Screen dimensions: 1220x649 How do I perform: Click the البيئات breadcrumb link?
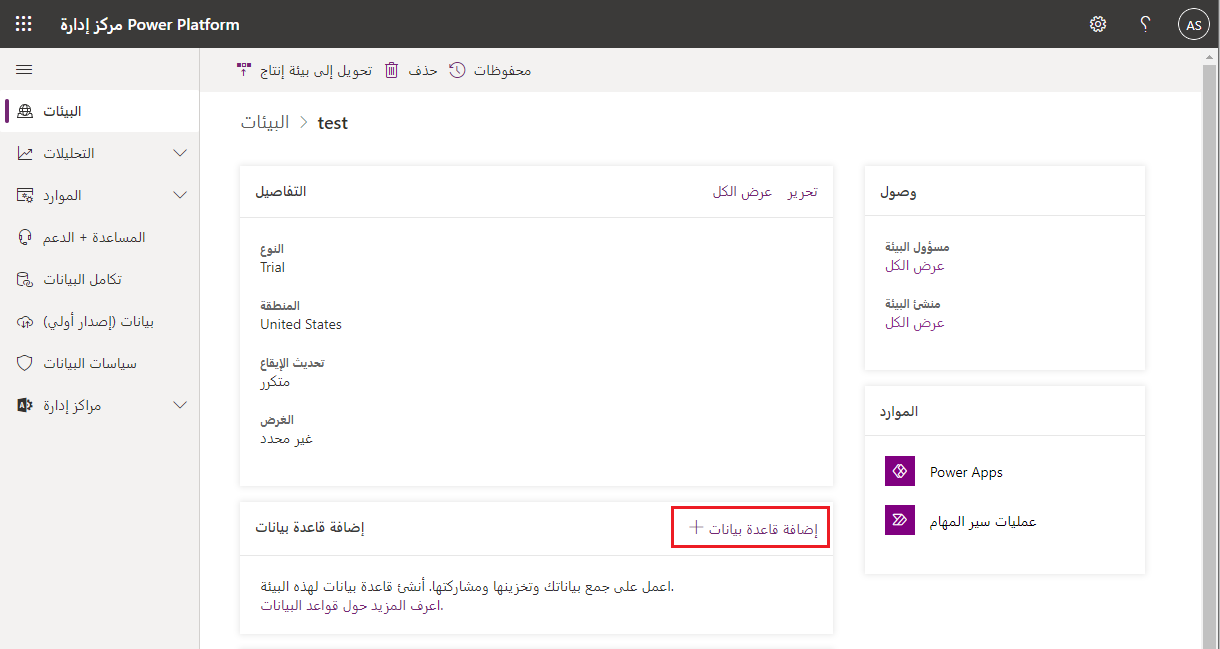pos(265,122)
